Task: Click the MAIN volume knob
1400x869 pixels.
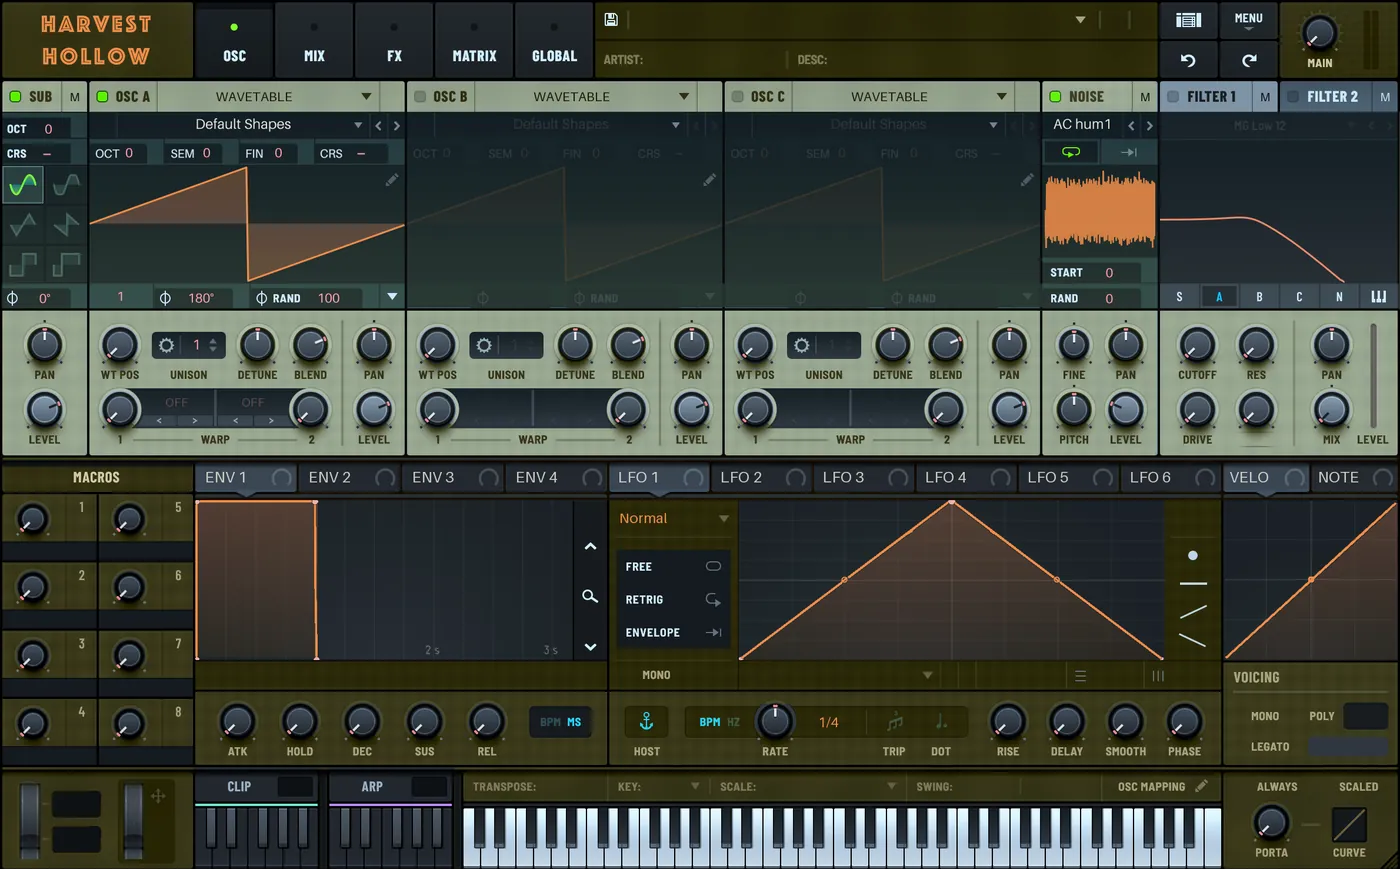Action: tap(1319, 34)
